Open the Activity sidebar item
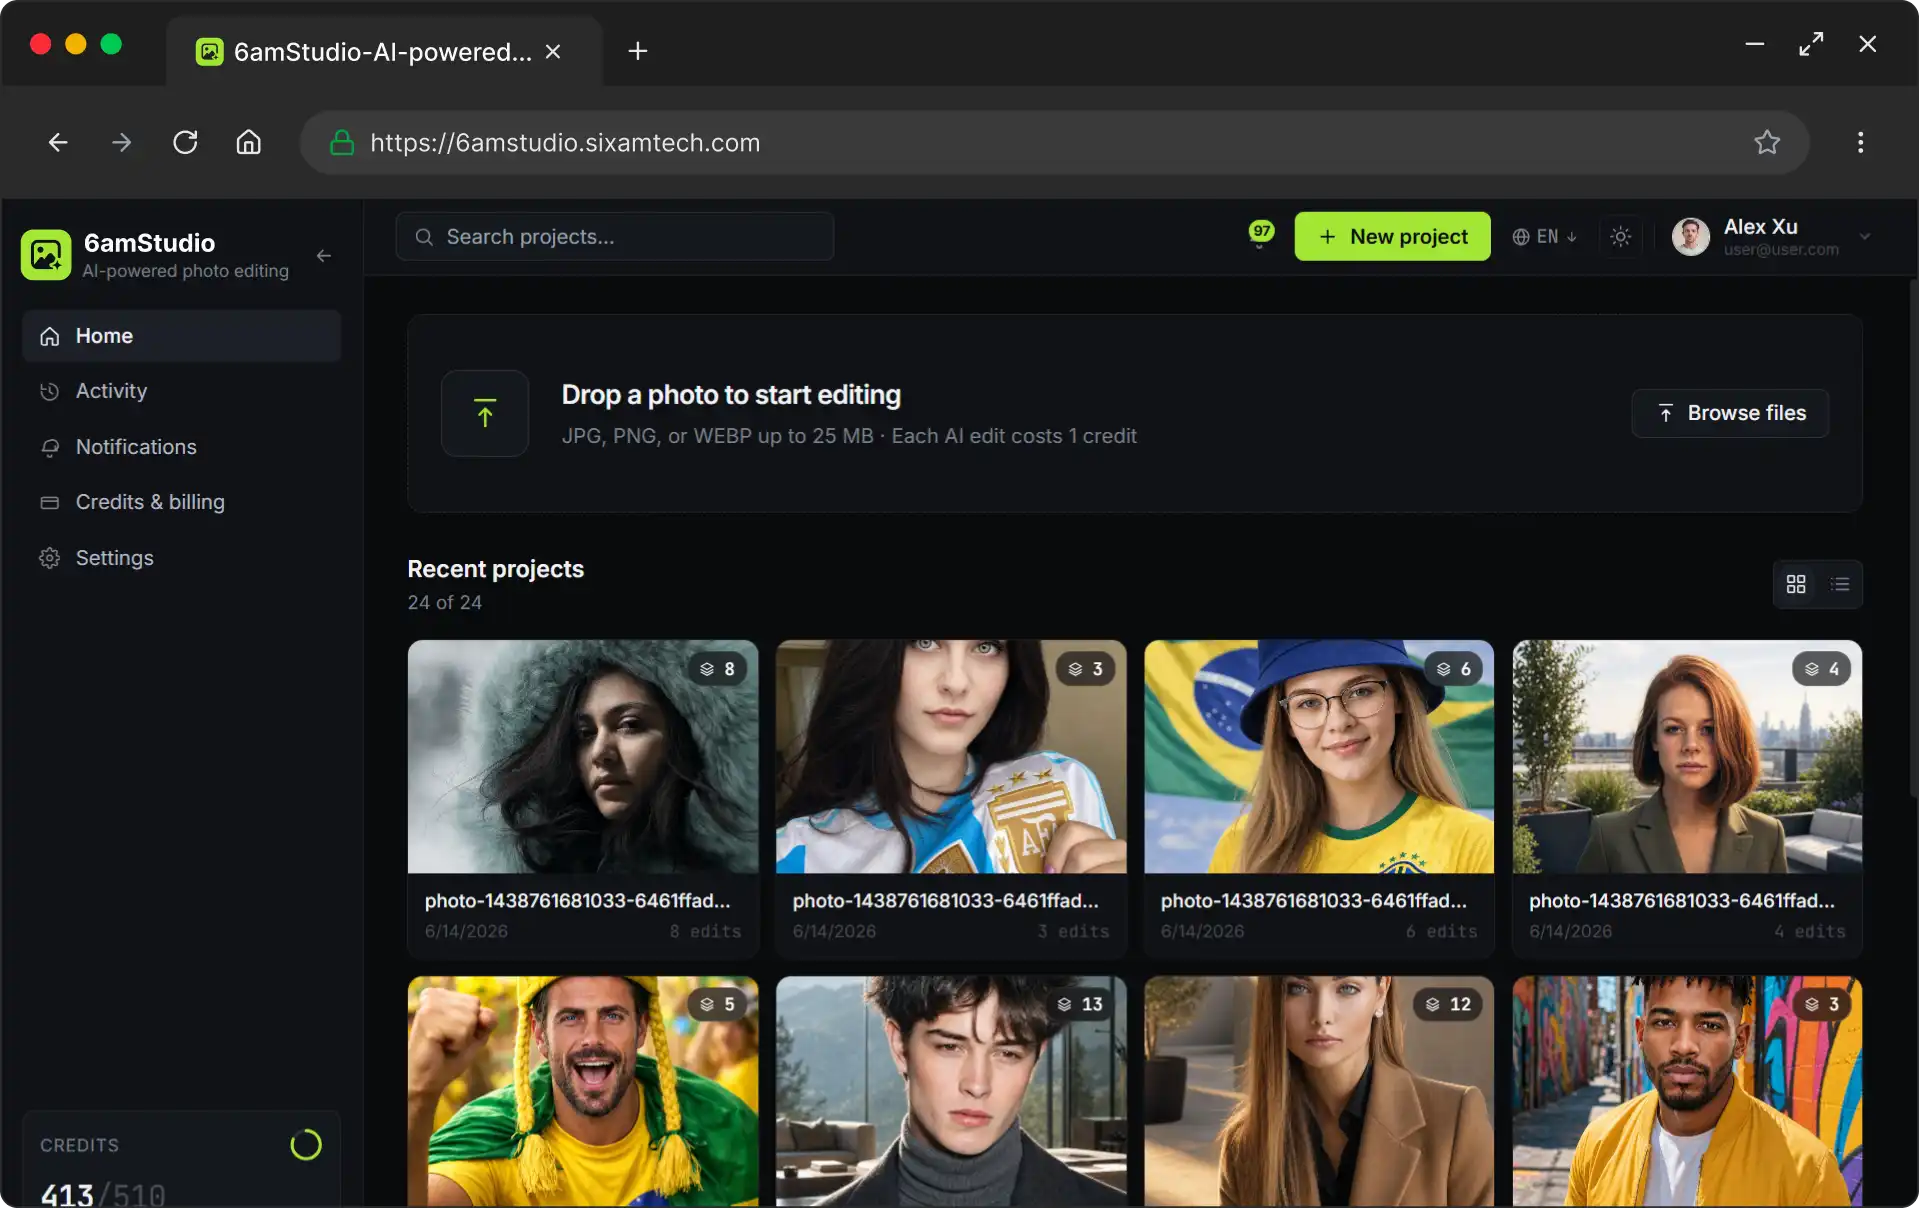 (181, 391)
